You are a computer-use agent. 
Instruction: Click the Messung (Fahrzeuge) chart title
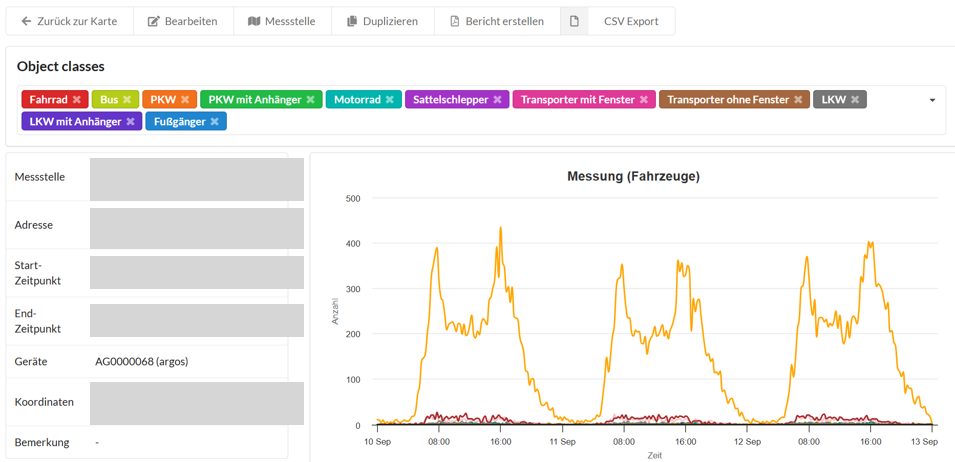click(x=633, y=177)
